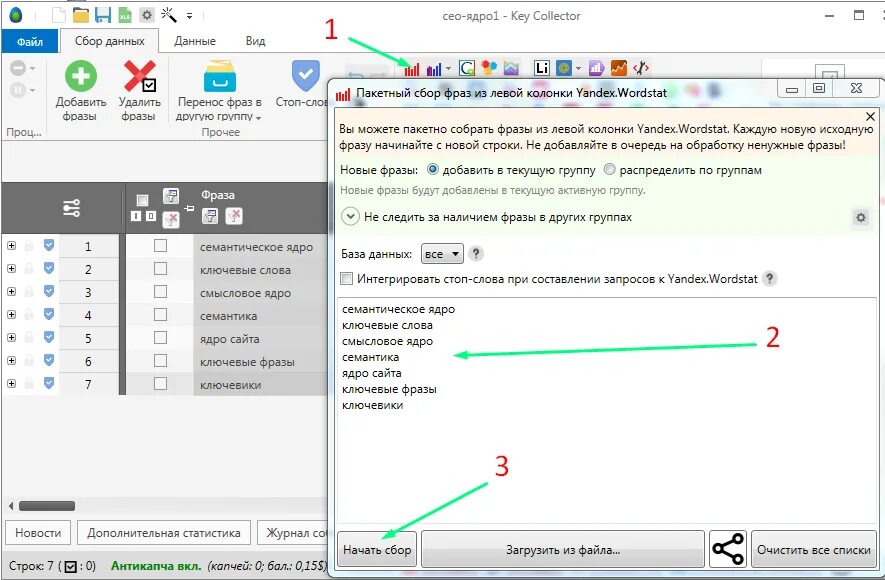Image resolution: width=885 pixels, height=580 pixels.
Task: Export to Excel via the green XLS icon
Action: tap(125, 15)
